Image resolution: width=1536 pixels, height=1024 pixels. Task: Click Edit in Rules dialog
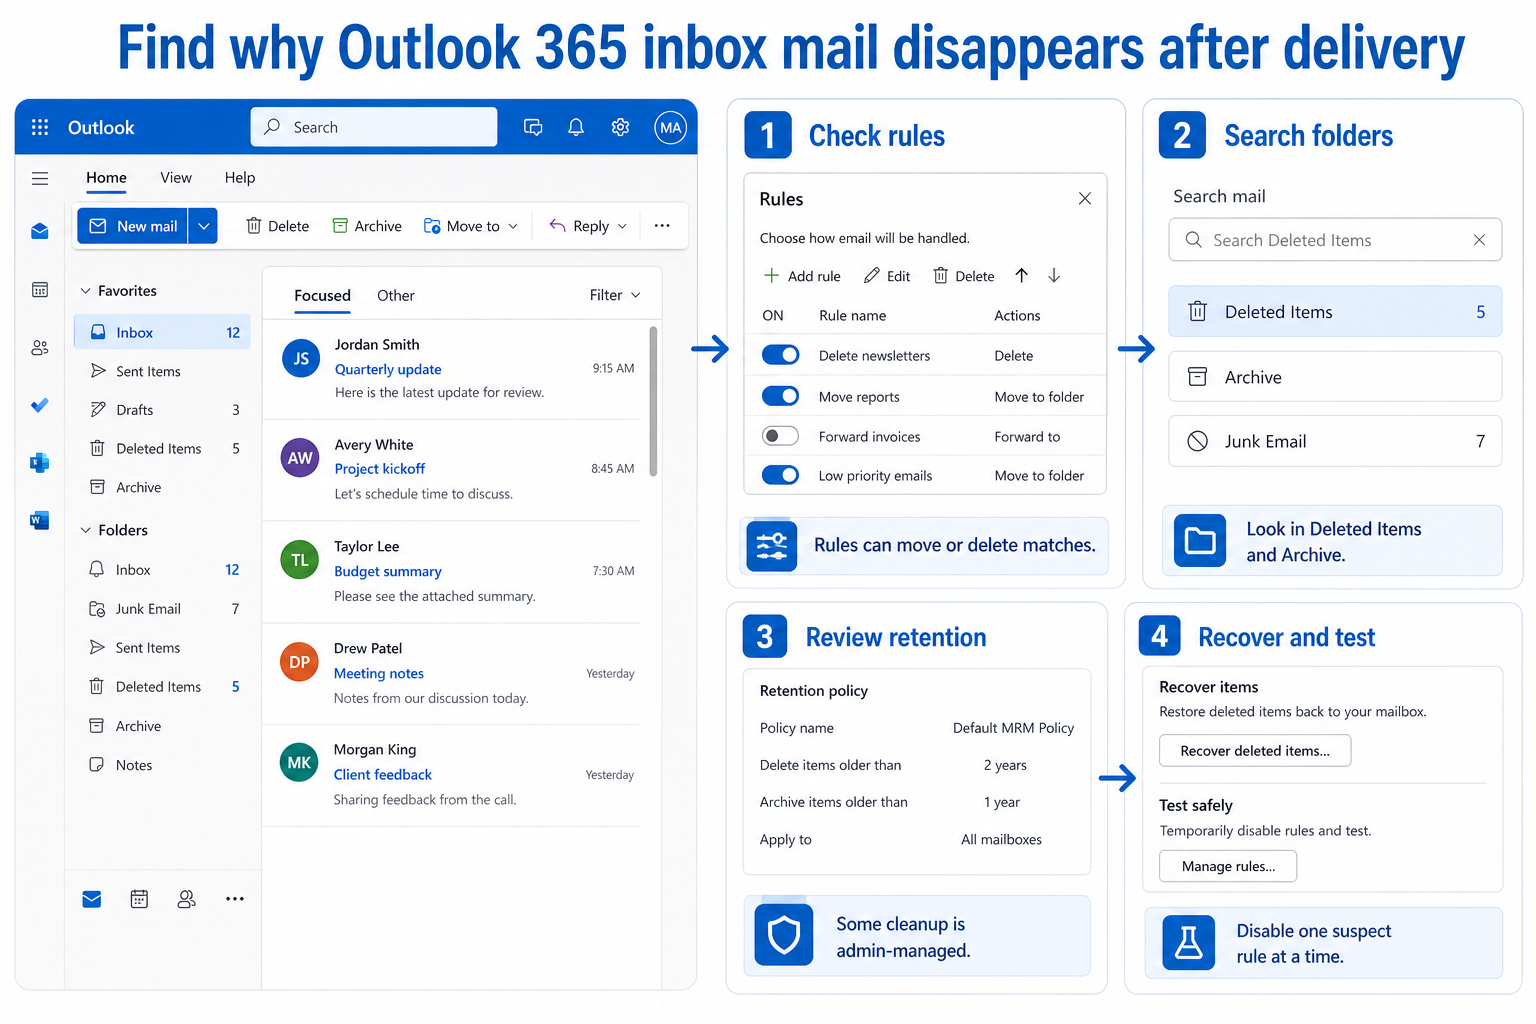point(887,276)
